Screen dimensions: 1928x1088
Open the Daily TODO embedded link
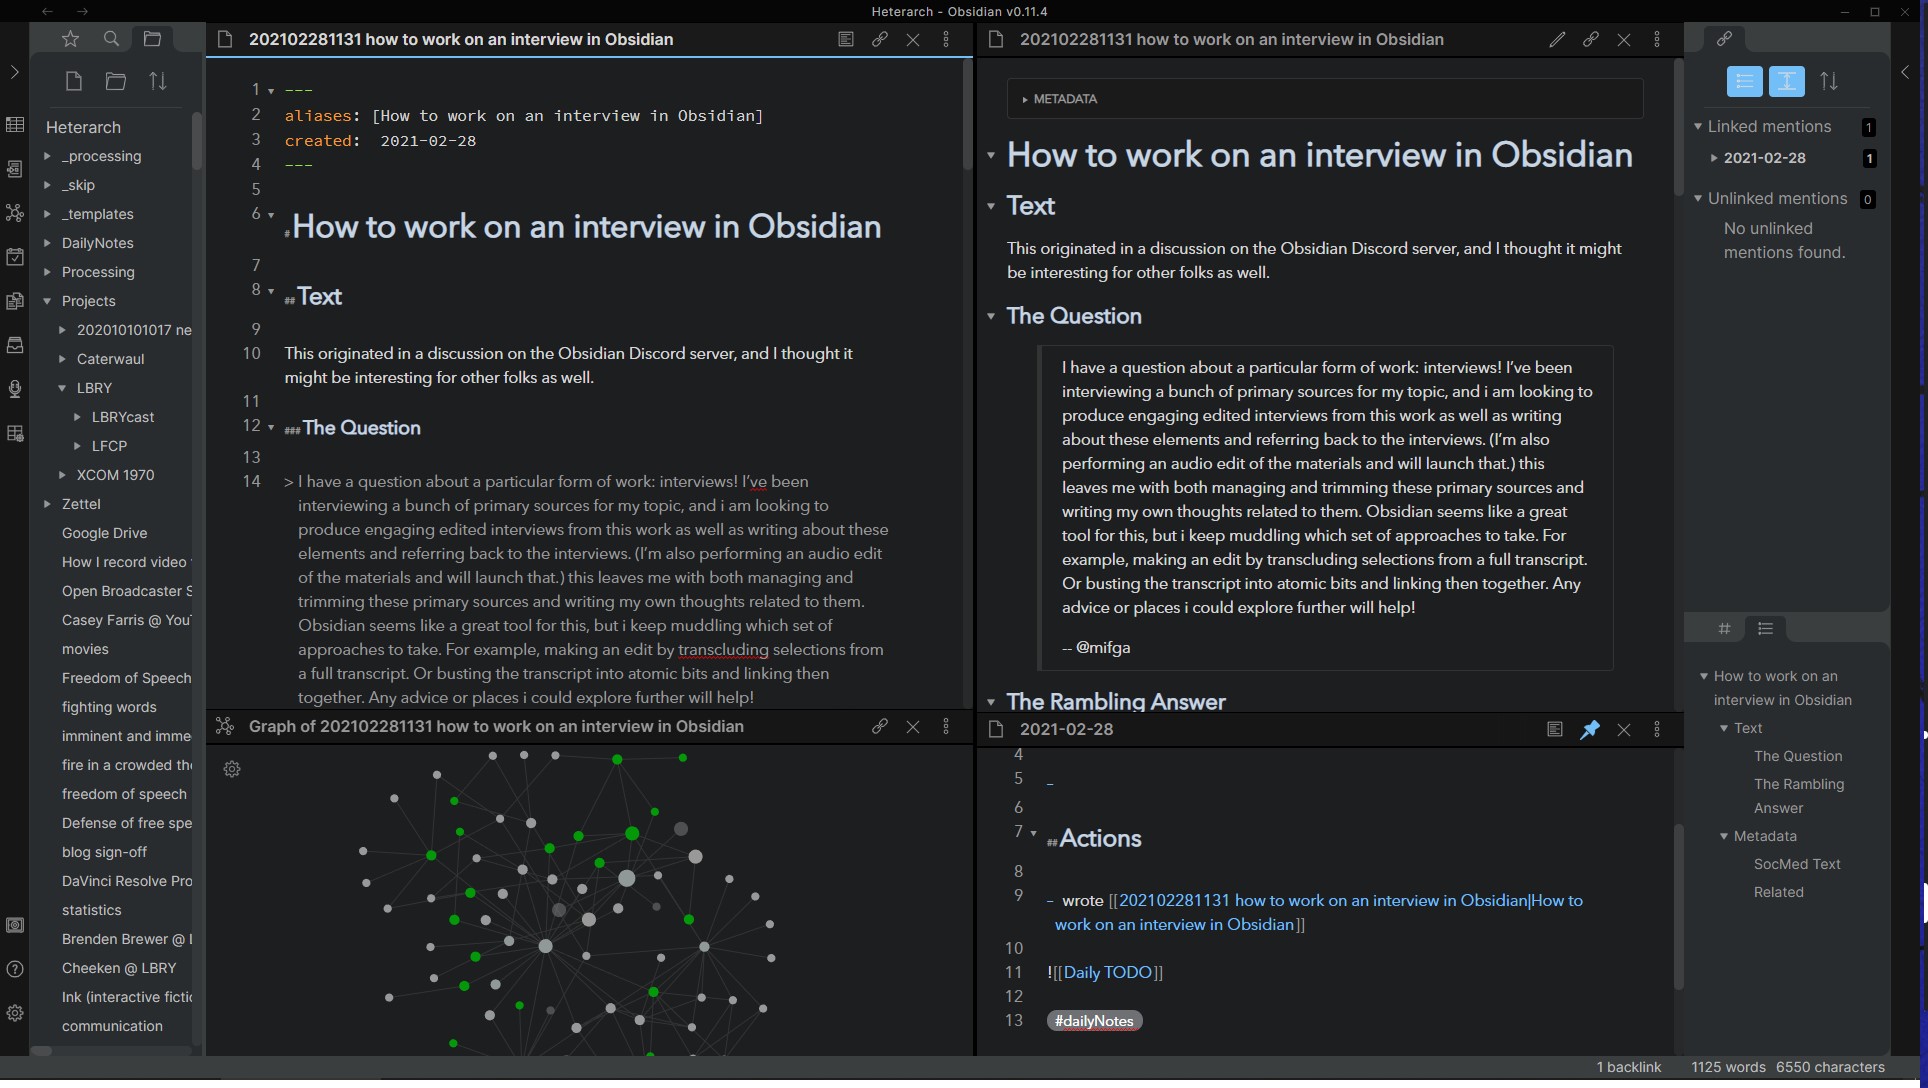[x=1107, y=972]
